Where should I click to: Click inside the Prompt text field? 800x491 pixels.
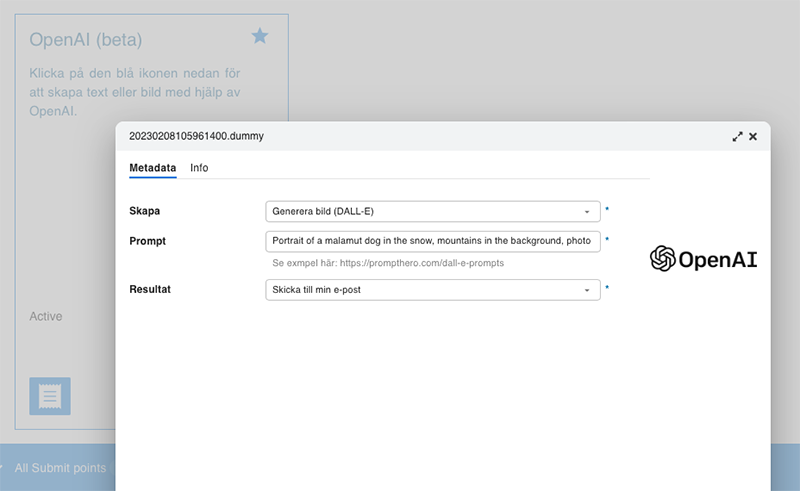click(432, 241)
